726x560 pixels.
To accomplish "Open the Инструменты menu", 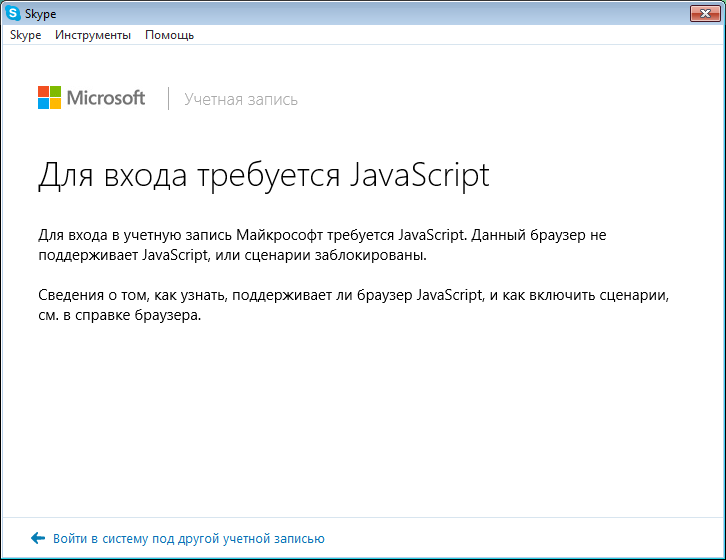I will coord(93,35).
